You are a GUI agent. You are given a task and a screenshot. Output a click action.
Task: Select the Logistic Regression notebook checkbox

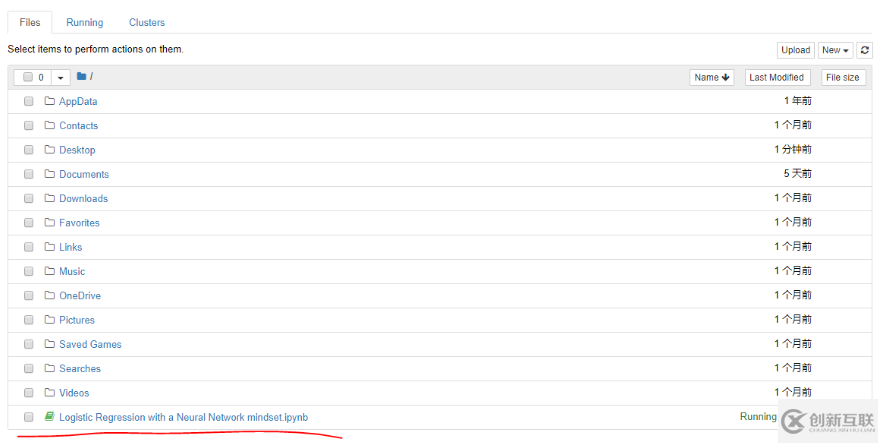pos(29,417)
